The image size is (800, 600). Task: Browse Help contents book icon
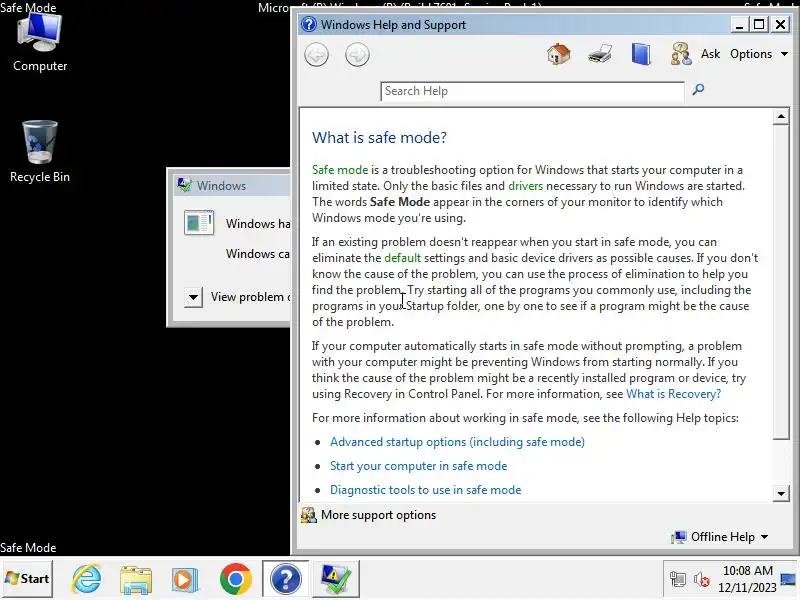[x=641, y=54]
